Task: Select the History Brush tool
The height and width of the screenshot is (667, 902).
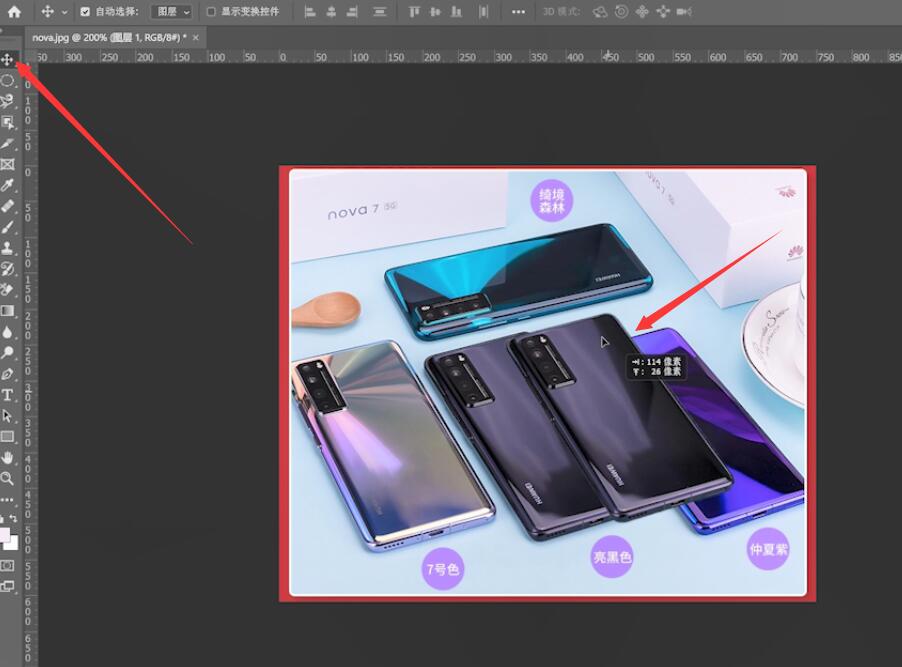Action: [x=7, y=269]
